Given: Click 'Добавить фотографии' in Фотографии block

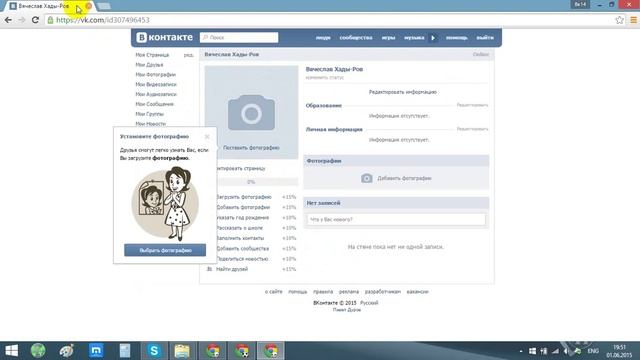Looking at the screenshot, I should click(x=404, y=178).
